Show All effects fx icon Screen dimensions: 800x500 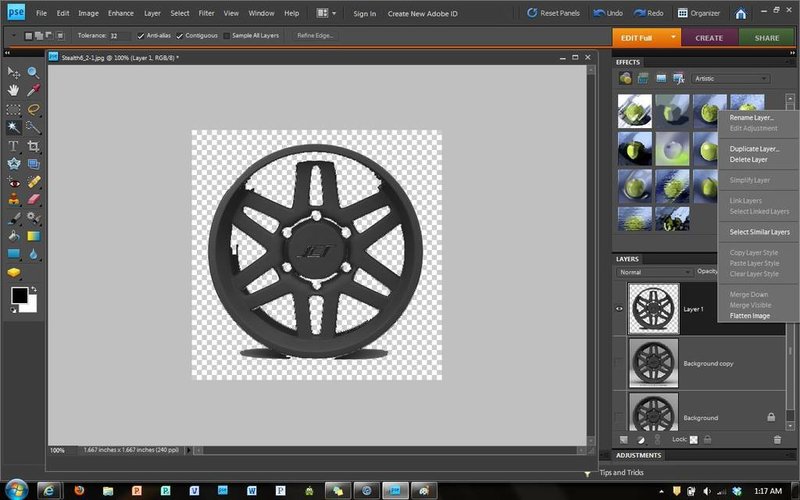[x=679, y=78]
